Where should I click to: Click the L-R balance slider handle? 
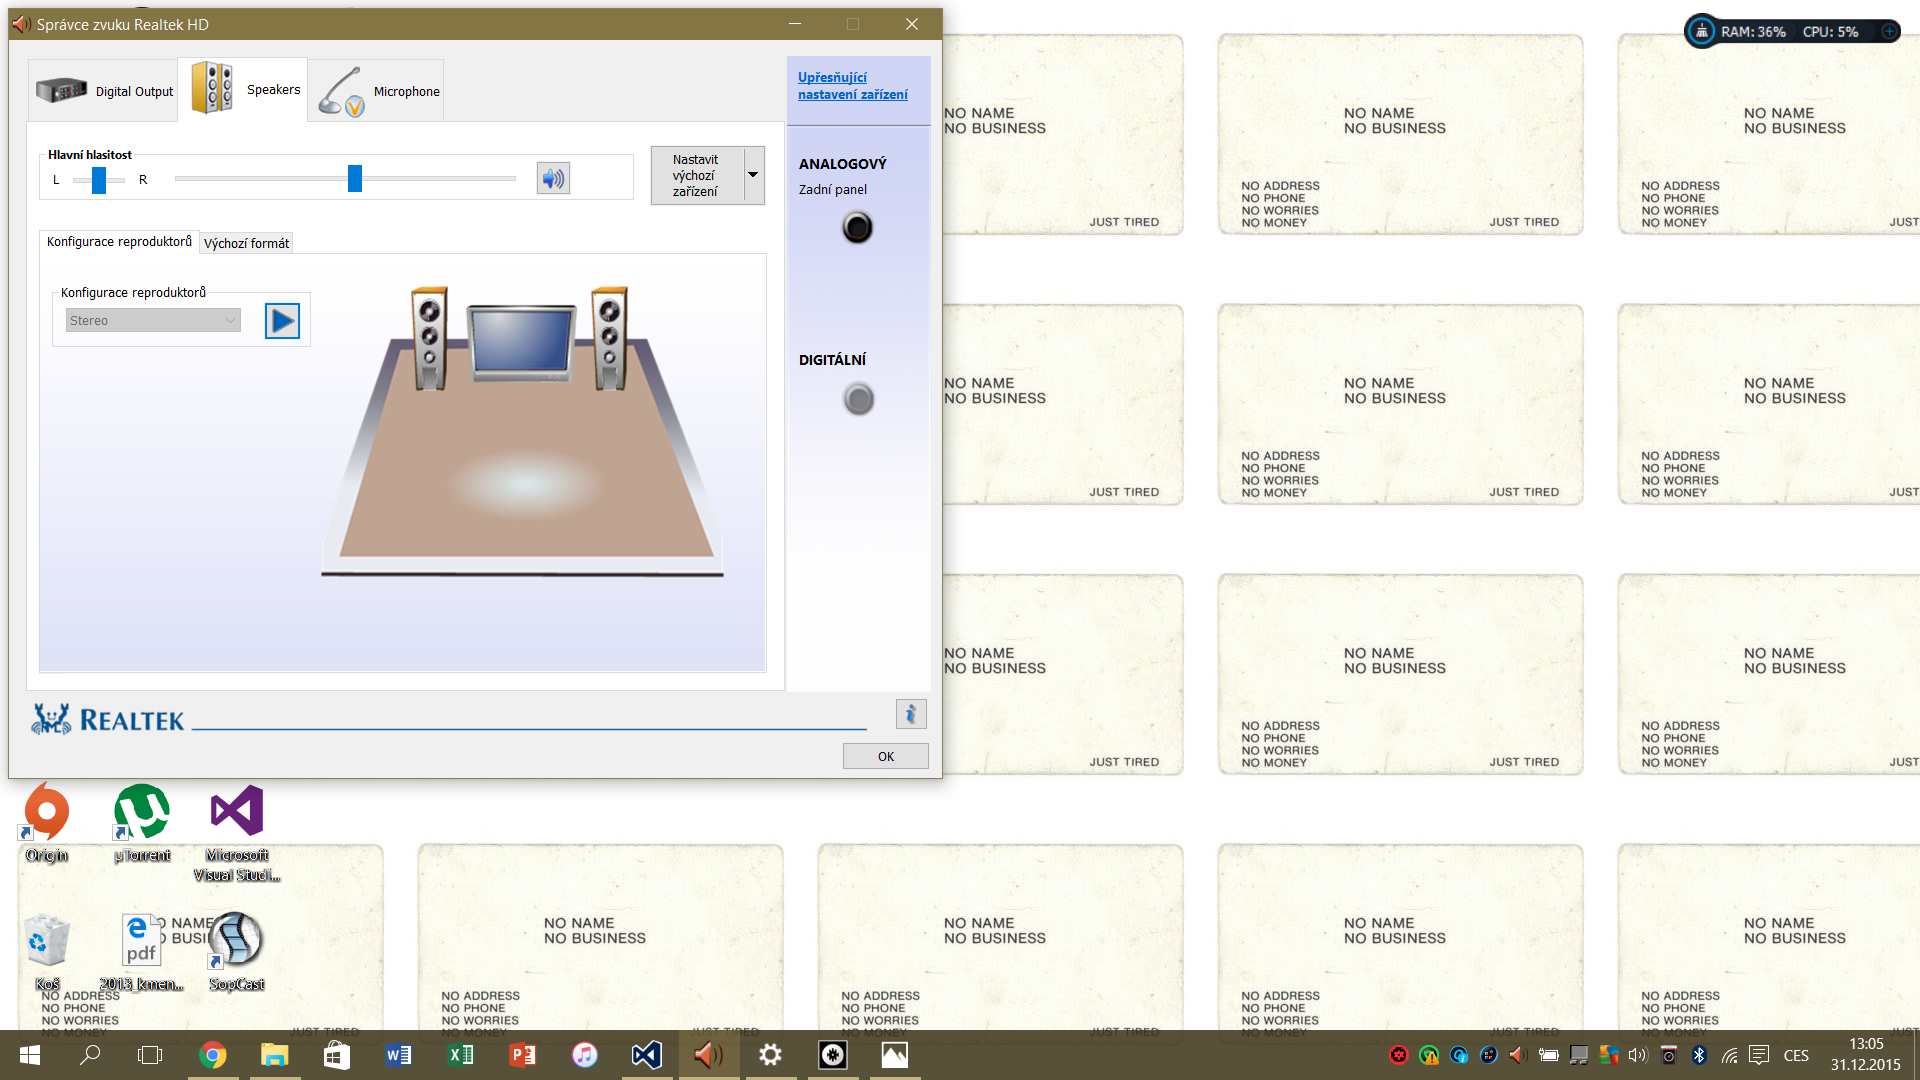click(x=98, y=180)
